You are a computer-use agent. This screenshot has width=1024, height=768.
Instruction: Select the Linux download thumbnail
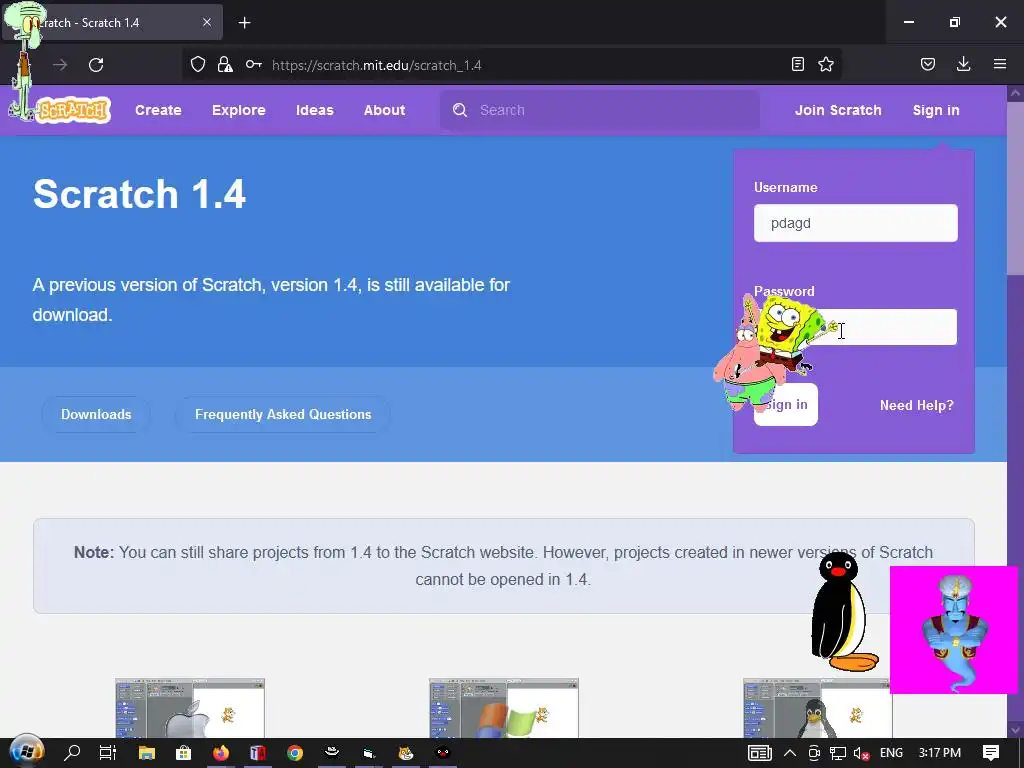click(817, 709)
